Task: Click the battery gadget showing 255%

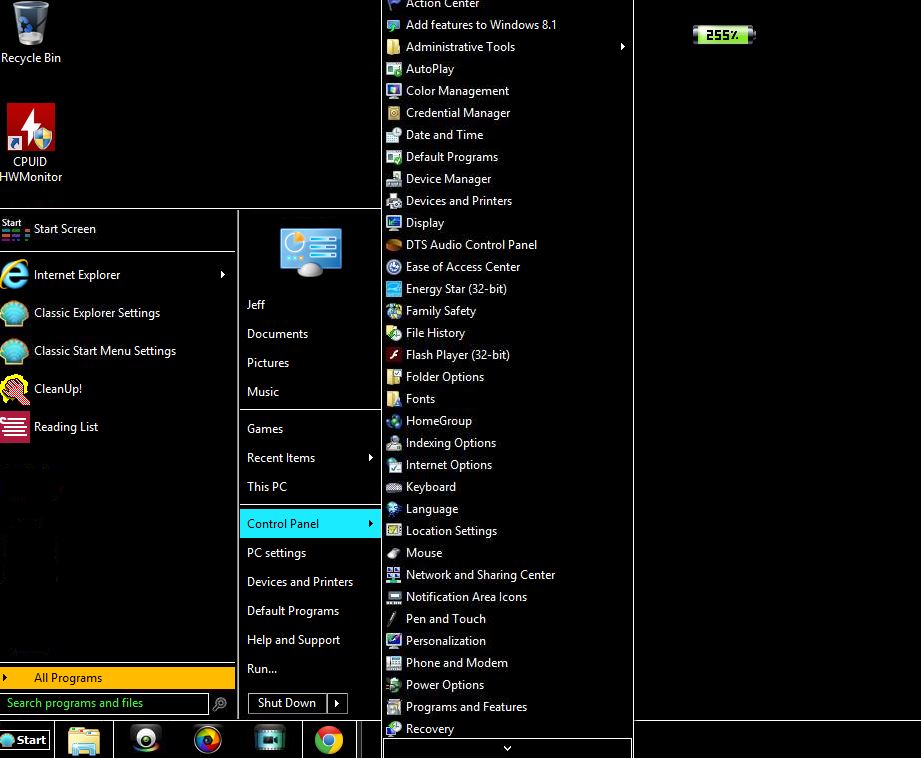Action: [x=724, y=35]
